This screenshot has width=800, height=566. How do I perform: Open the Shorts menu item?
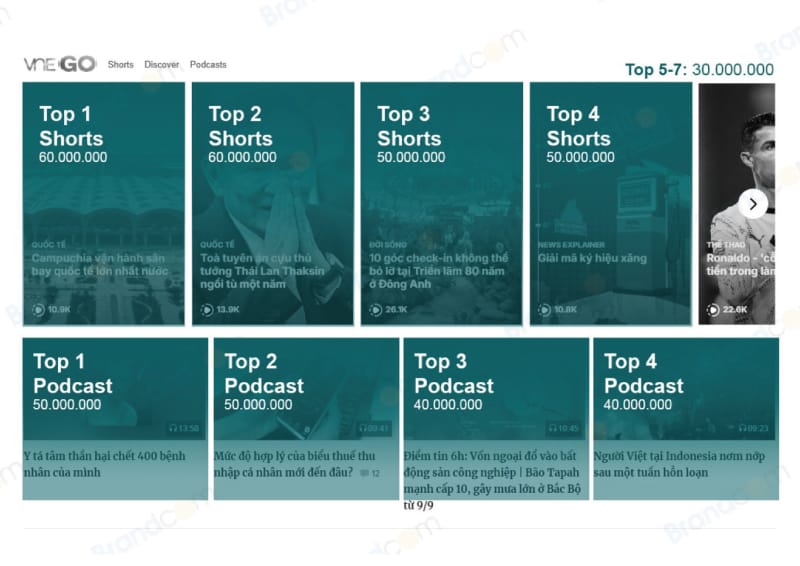tap(121, 65)
